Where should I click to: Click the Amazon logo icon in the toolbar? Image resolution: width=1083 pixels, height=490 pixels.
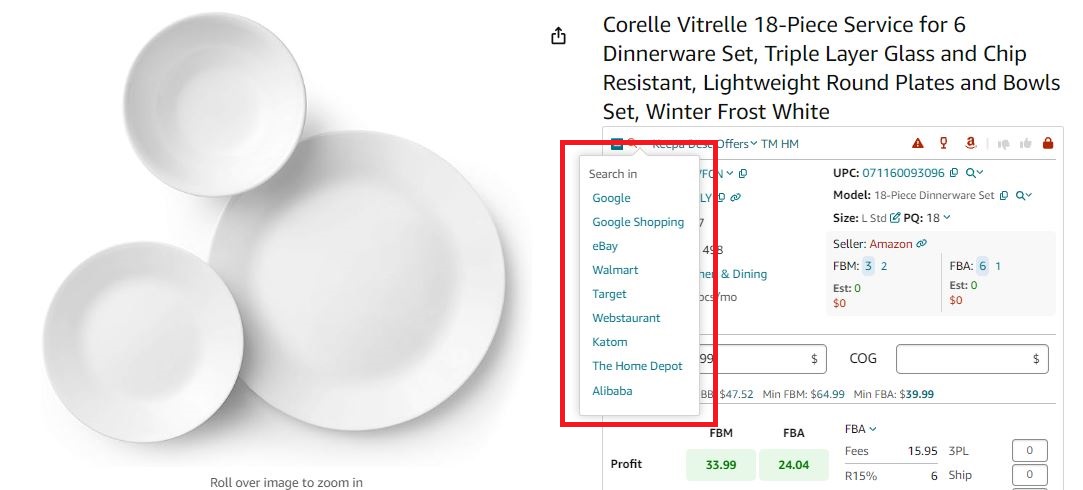pos(969,144)
